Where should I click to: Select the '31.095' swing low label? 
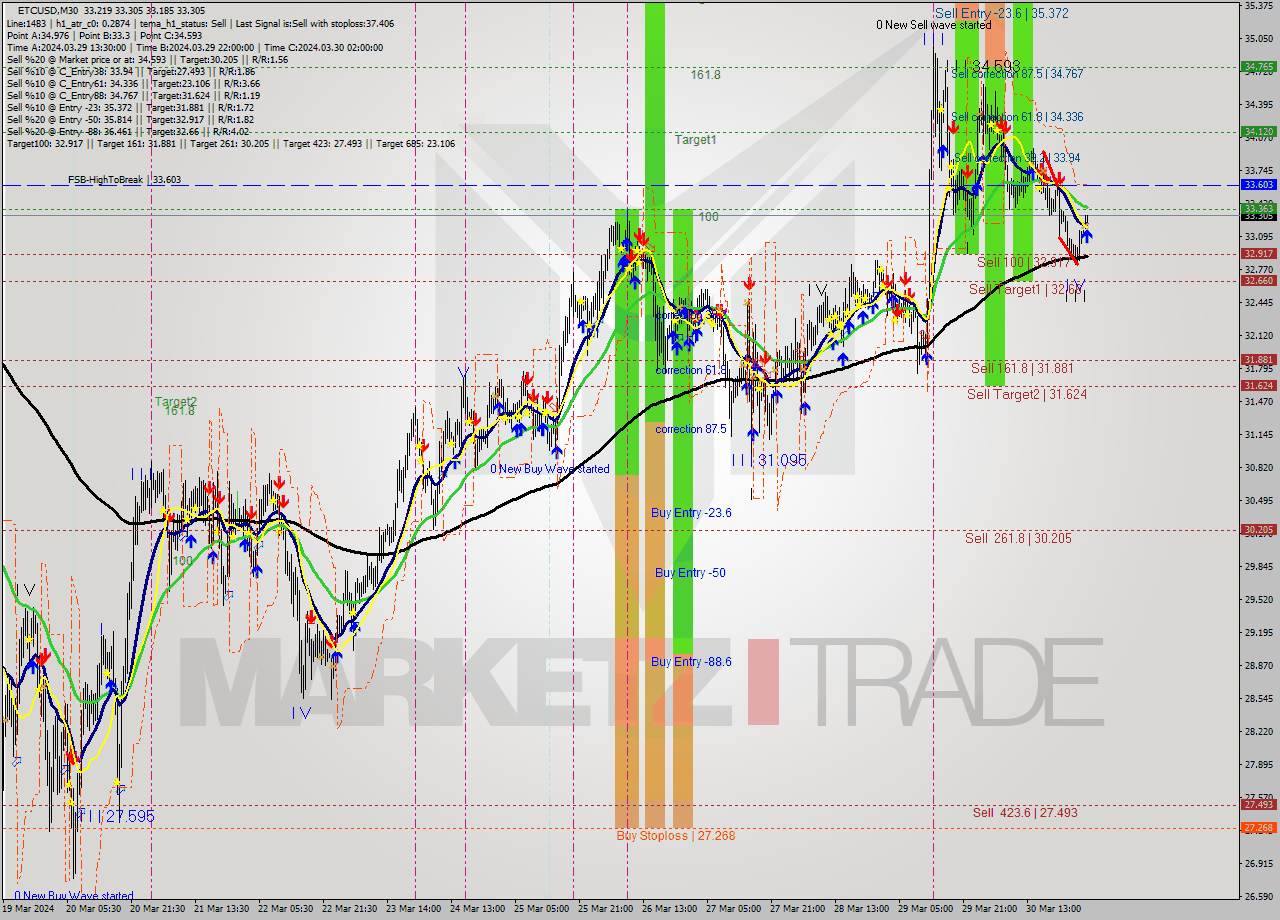[x=782, y=460]
